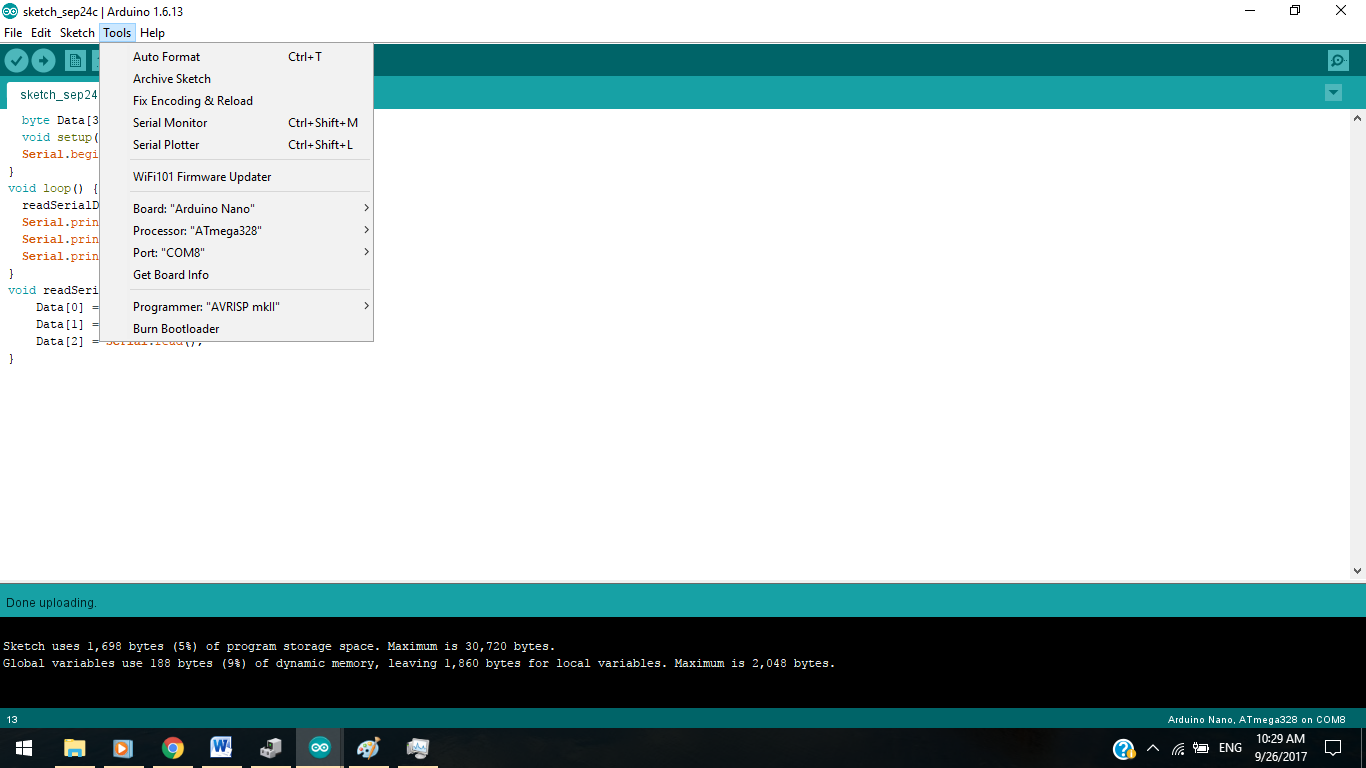Open the Windows Start button

pyautogui.click(x=23, y=748)
